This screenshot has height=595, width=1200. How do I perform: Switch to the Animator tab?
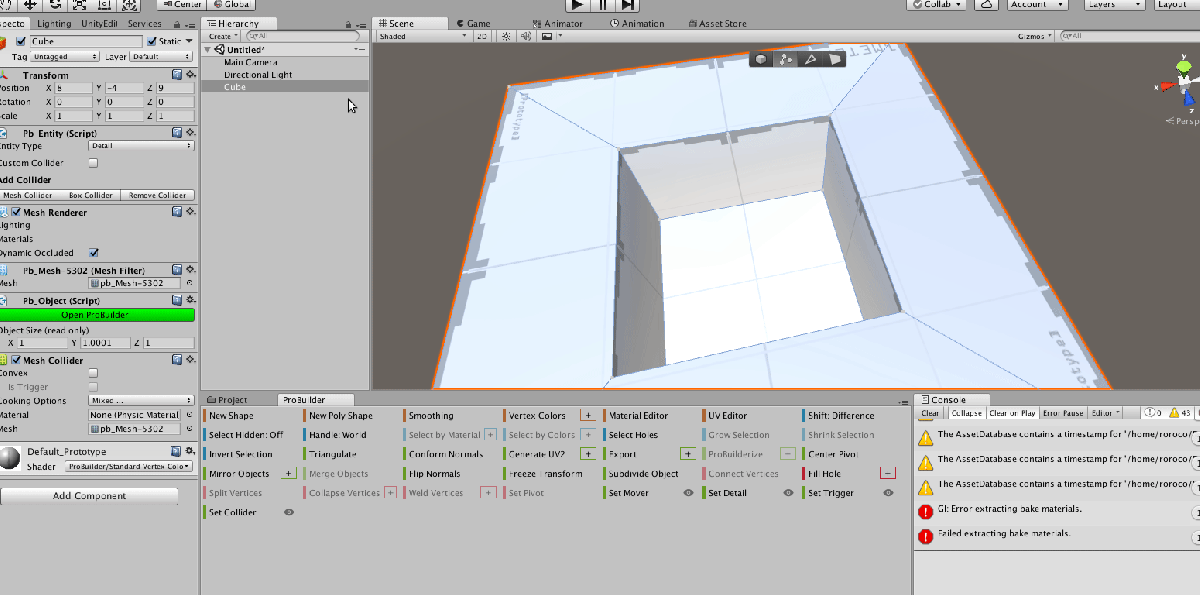(x=556, y=23)
